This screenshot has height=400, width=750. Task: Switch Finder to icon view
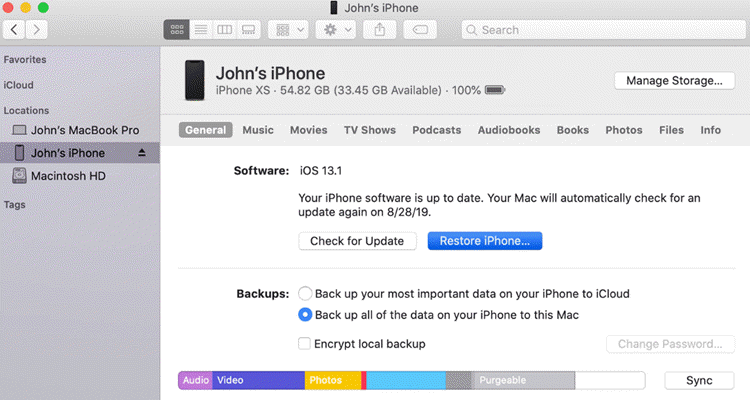[176, 30]
